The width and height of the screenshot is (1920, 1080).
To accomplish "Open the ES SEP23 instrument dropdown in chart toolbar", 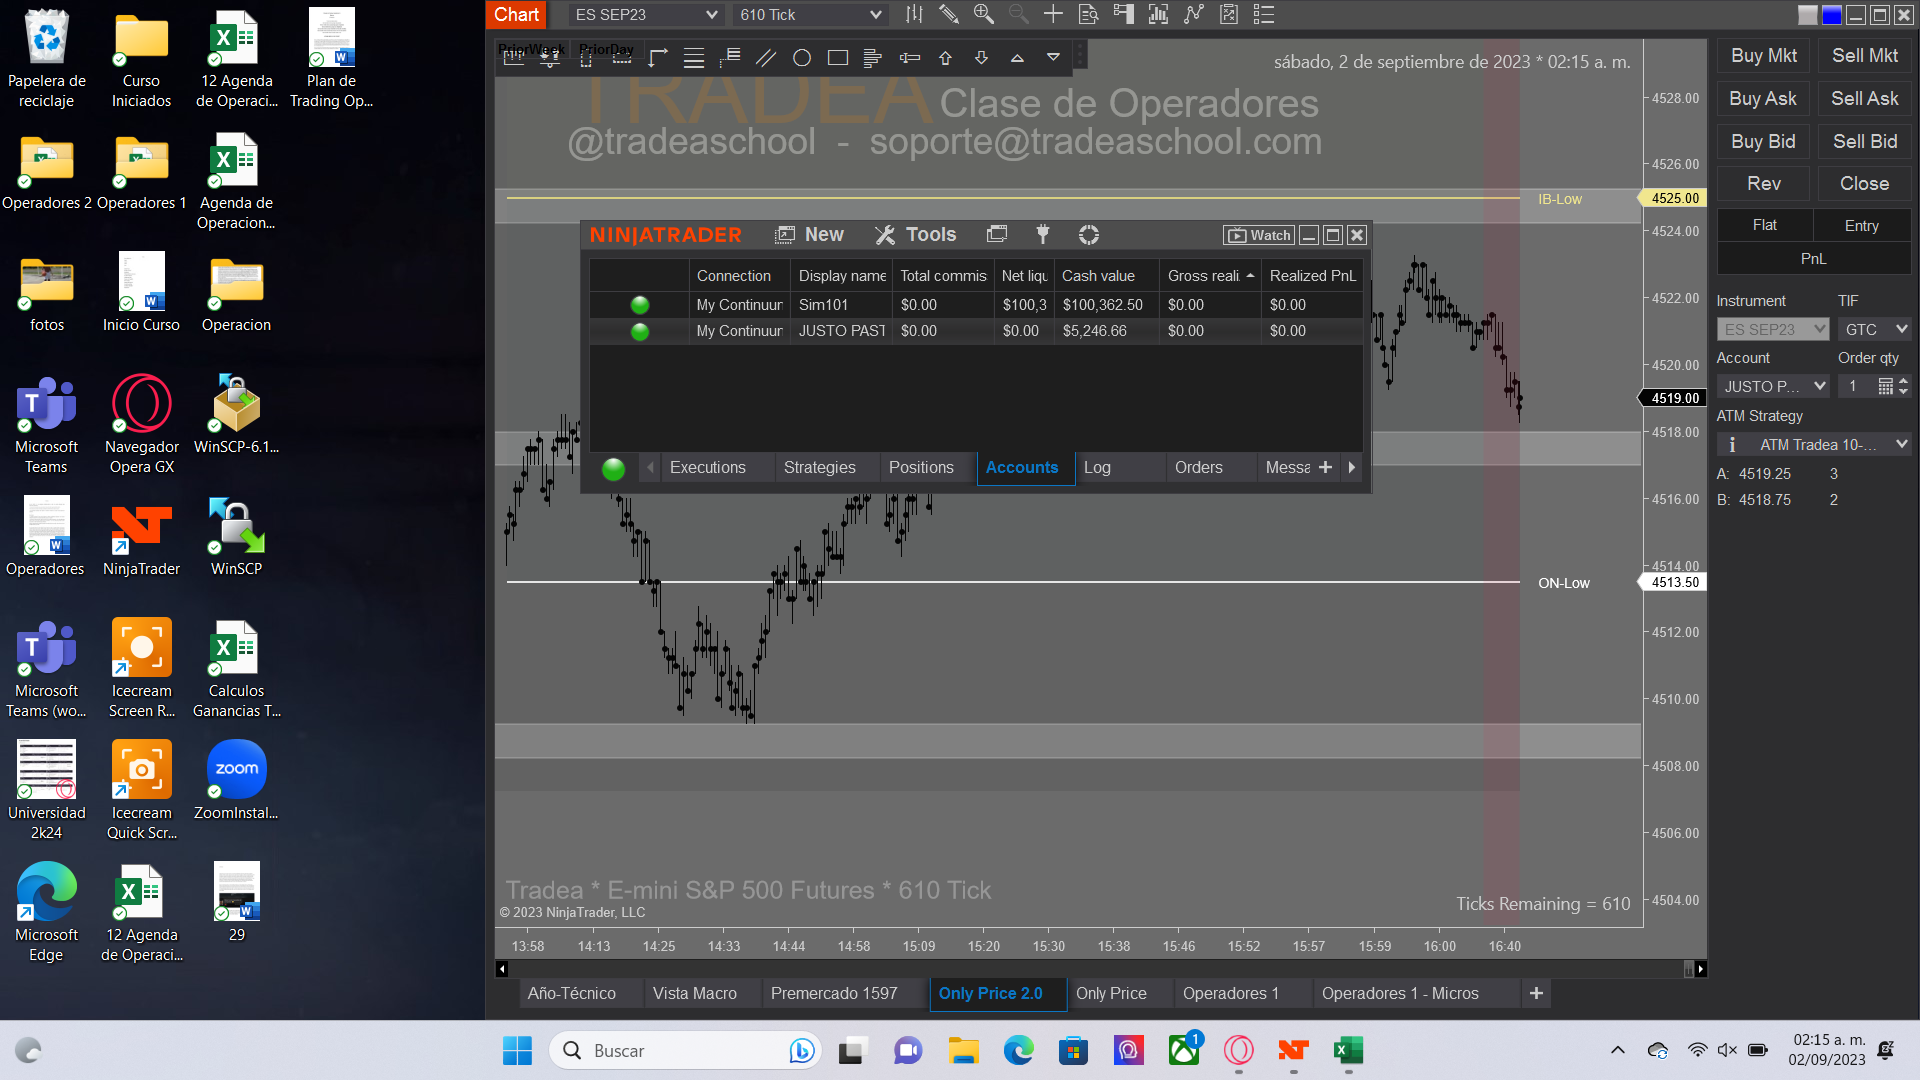I will [646, 15].
